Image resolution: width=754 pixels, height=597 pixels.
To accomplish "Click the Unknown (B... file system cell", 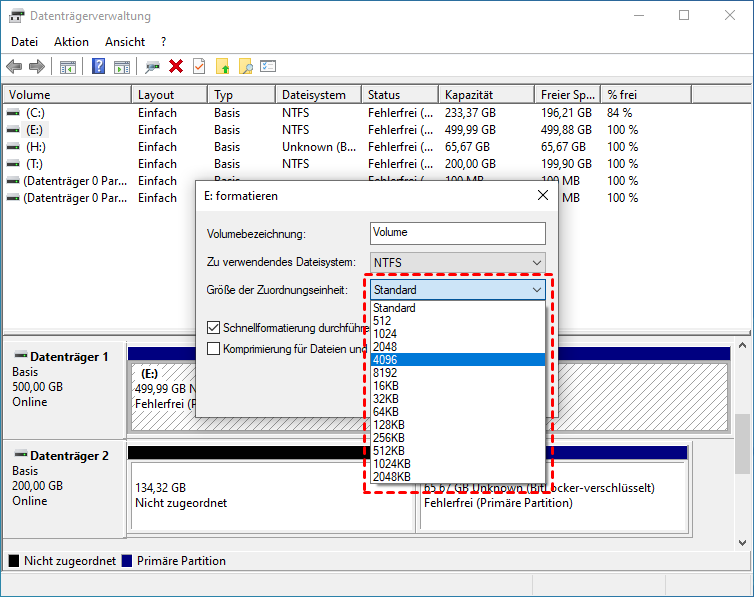I will point(319,147).
